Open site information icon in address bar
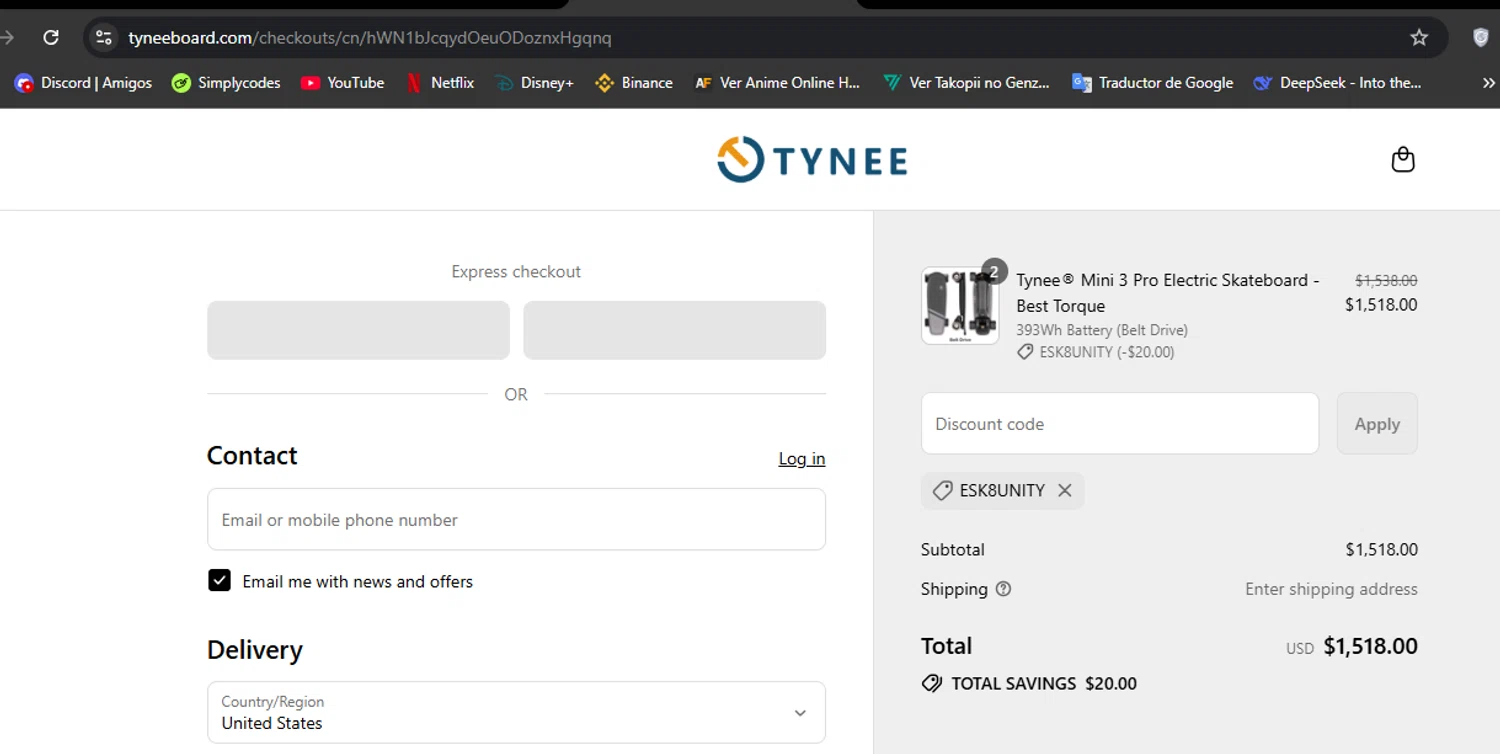 [103, 38]
